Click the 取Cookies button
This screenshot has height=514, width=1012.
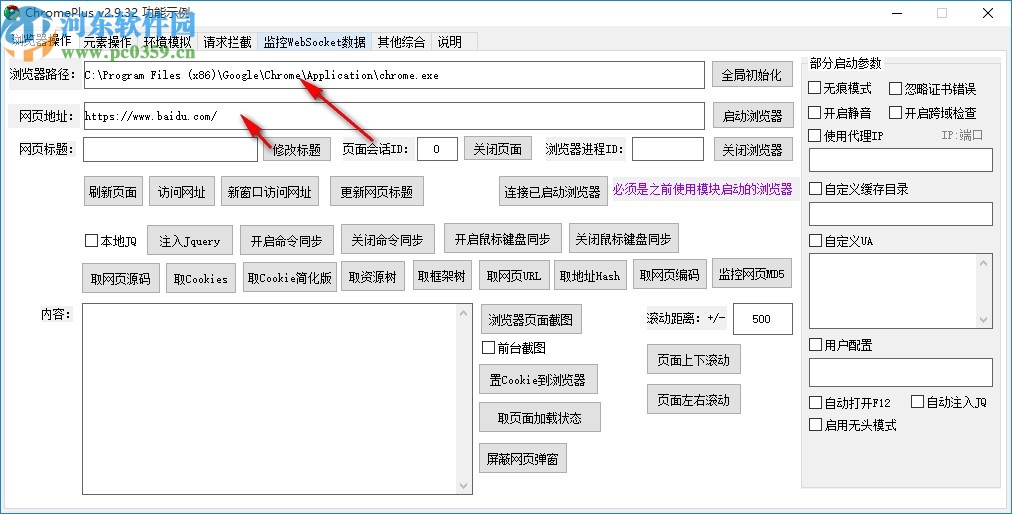[201, 278]
